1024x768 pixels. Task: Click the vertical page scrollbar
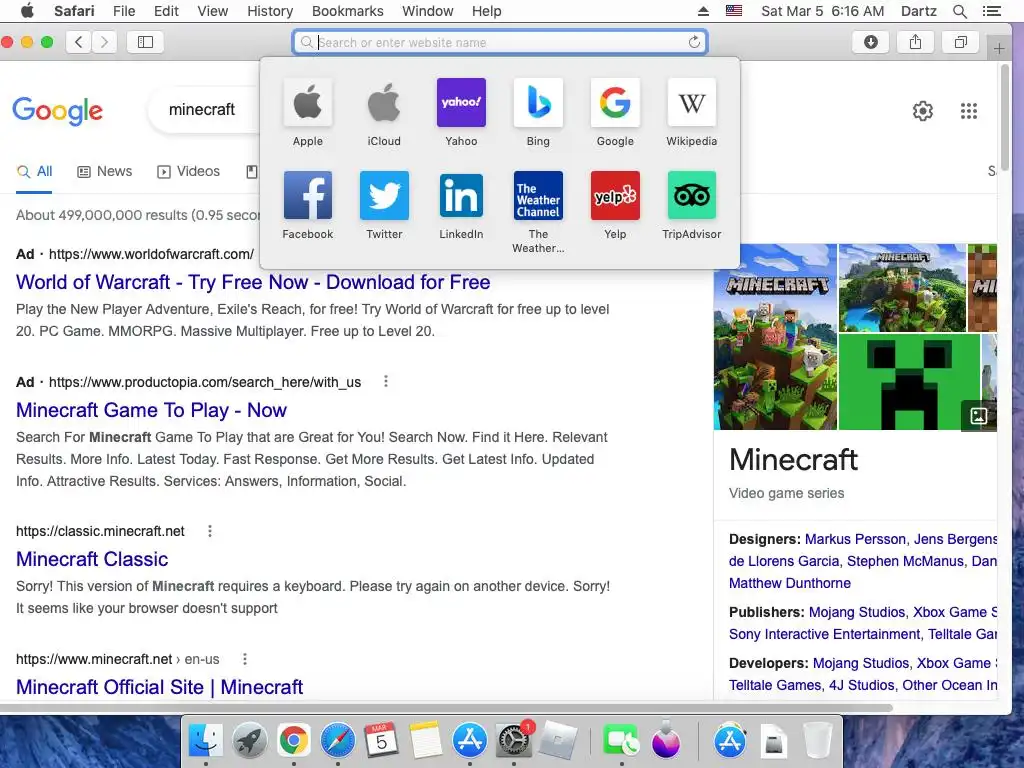(x=1006, y=118)
